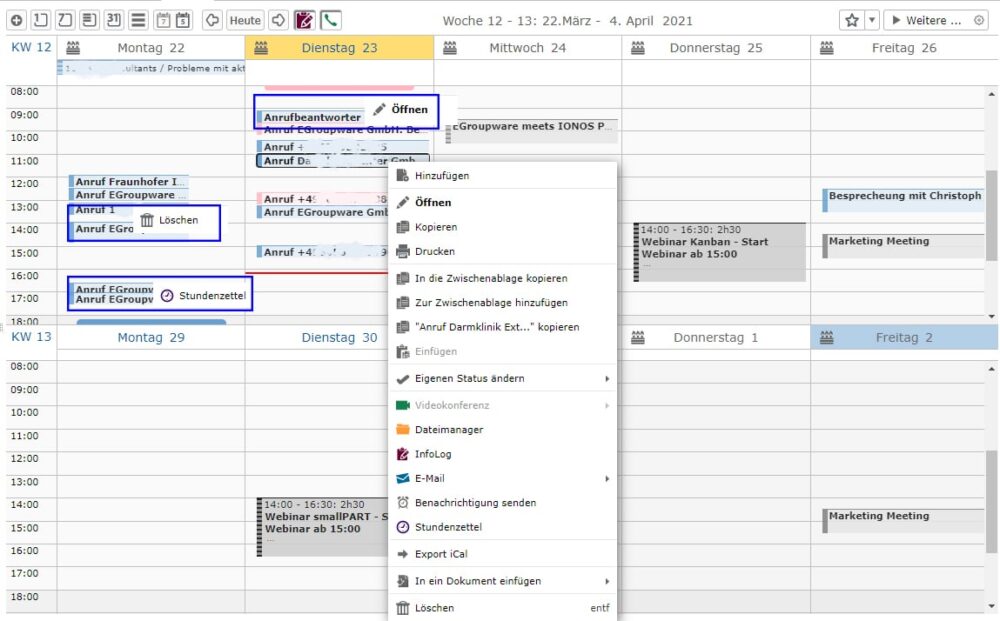Click the Heute button

[245, 20]
